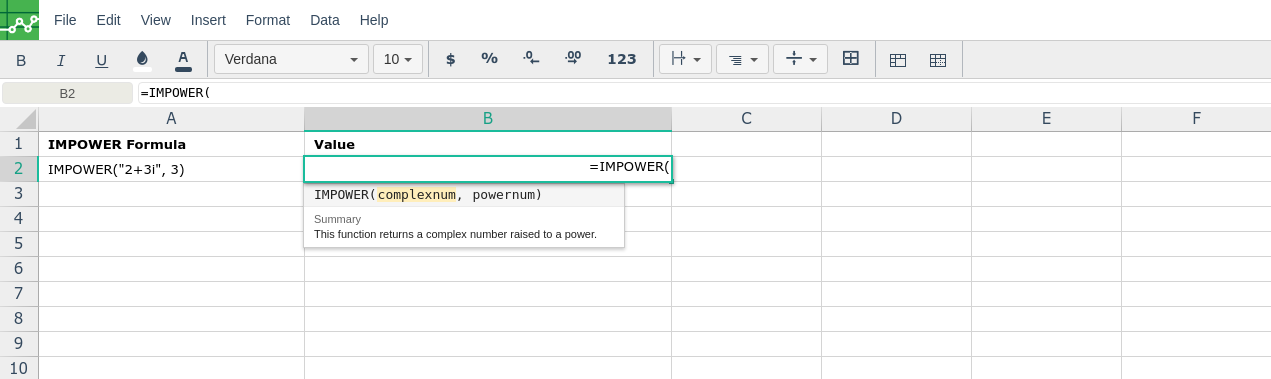The width and height of the screenshot is (1271, 379).
Task: Open the Insert menu
Action: [208, 20]
